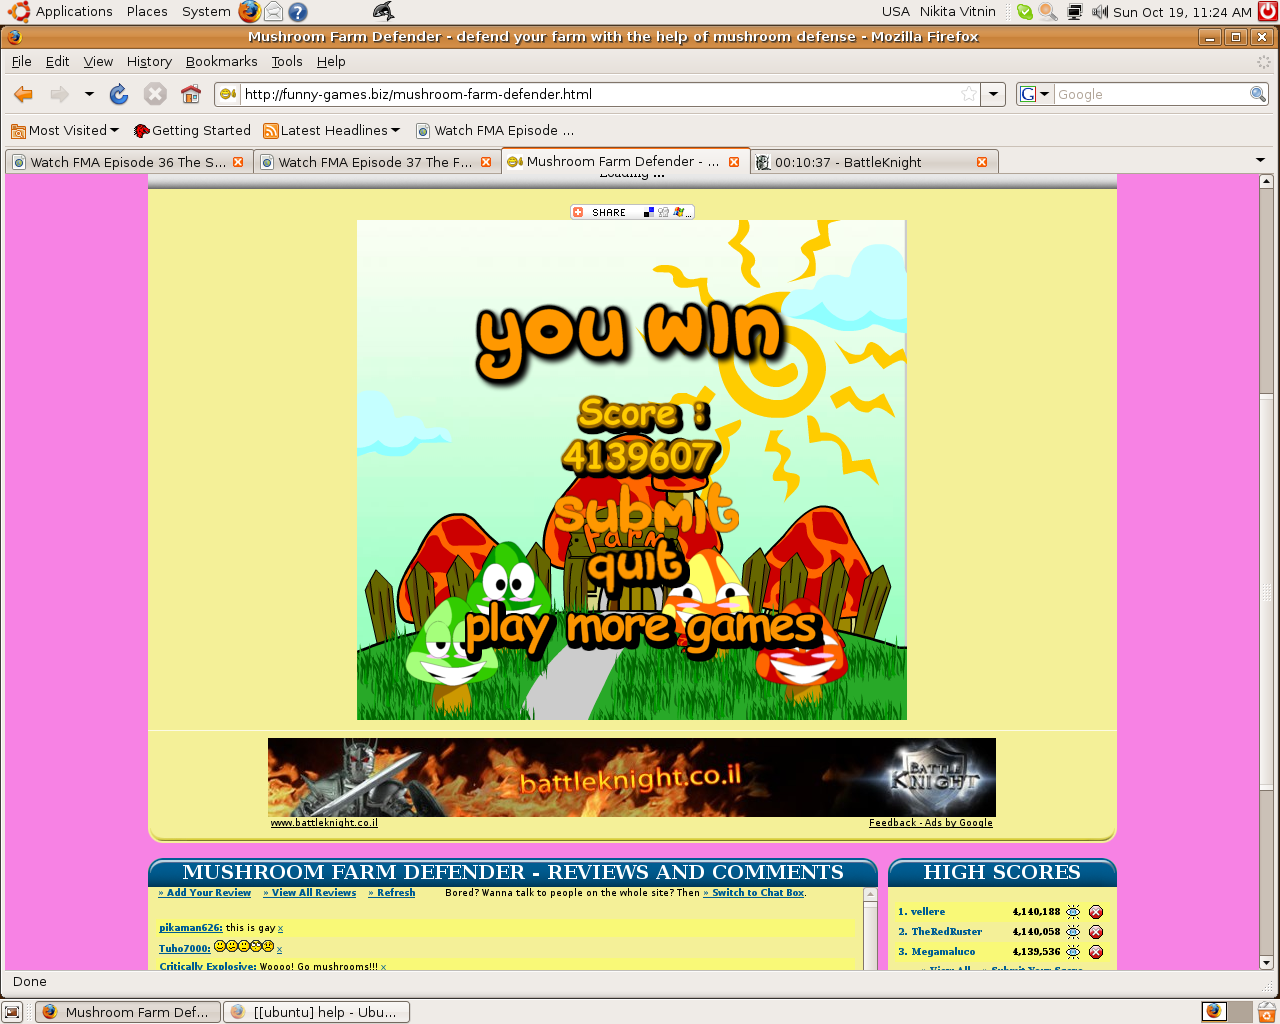The image size is (1280, 1024).
Task: Go to the Home page icon
Action: coord(191,94)
